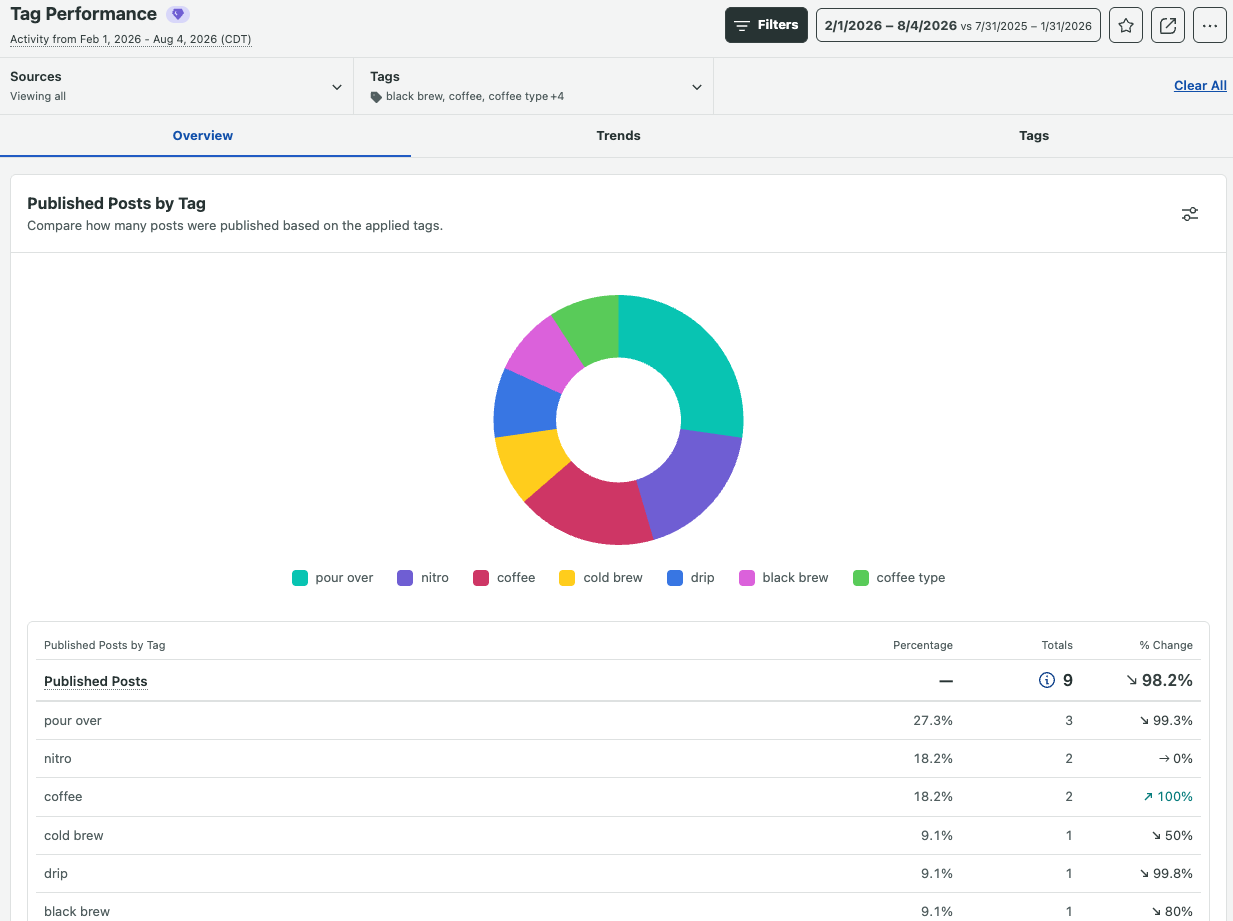Expand the Sources dropdown
Screen dimensions: 1233x921
pos(177,86)
